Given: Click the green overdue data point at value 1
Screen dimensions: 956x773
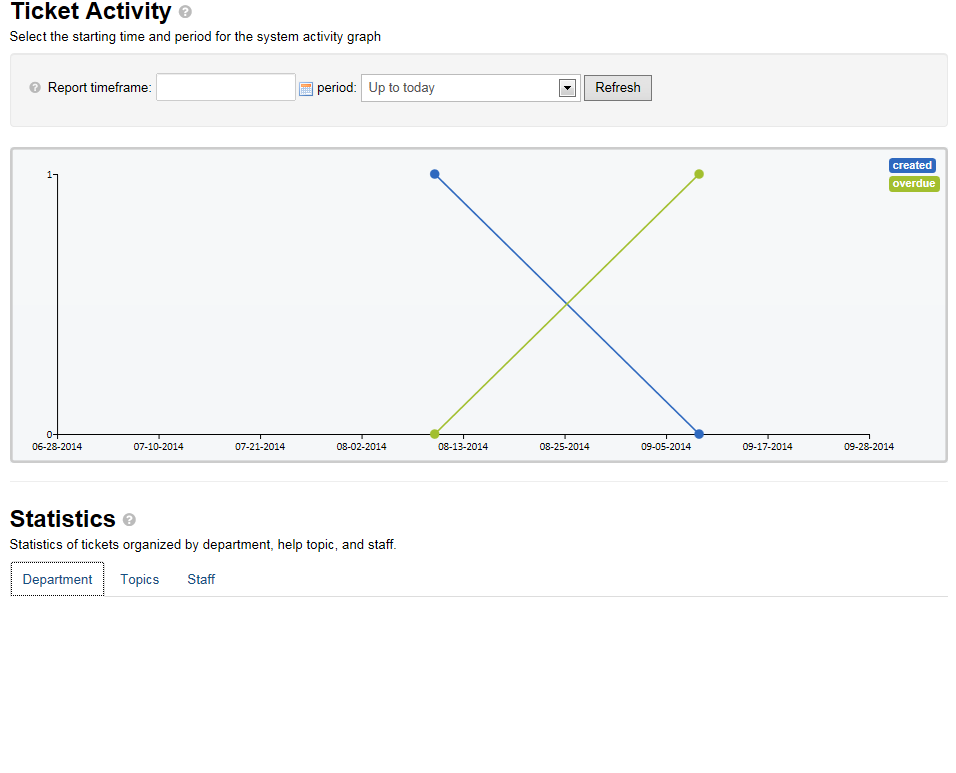Looking at the screenshot, I should 699,174.
